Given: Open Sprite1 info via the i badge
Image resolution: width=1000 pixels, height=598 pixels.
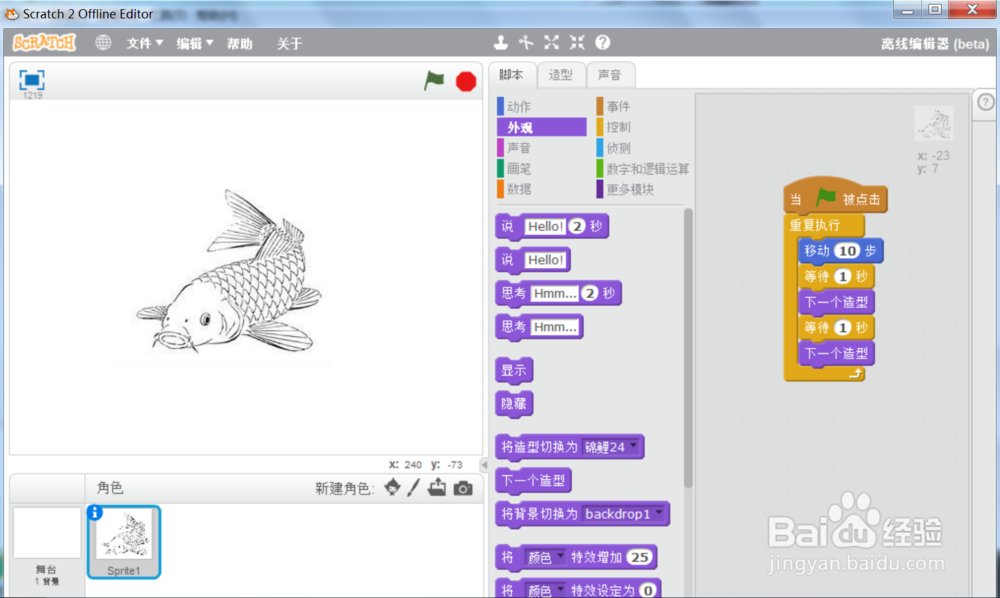Looking at the screenshot, I should (95, 513).
